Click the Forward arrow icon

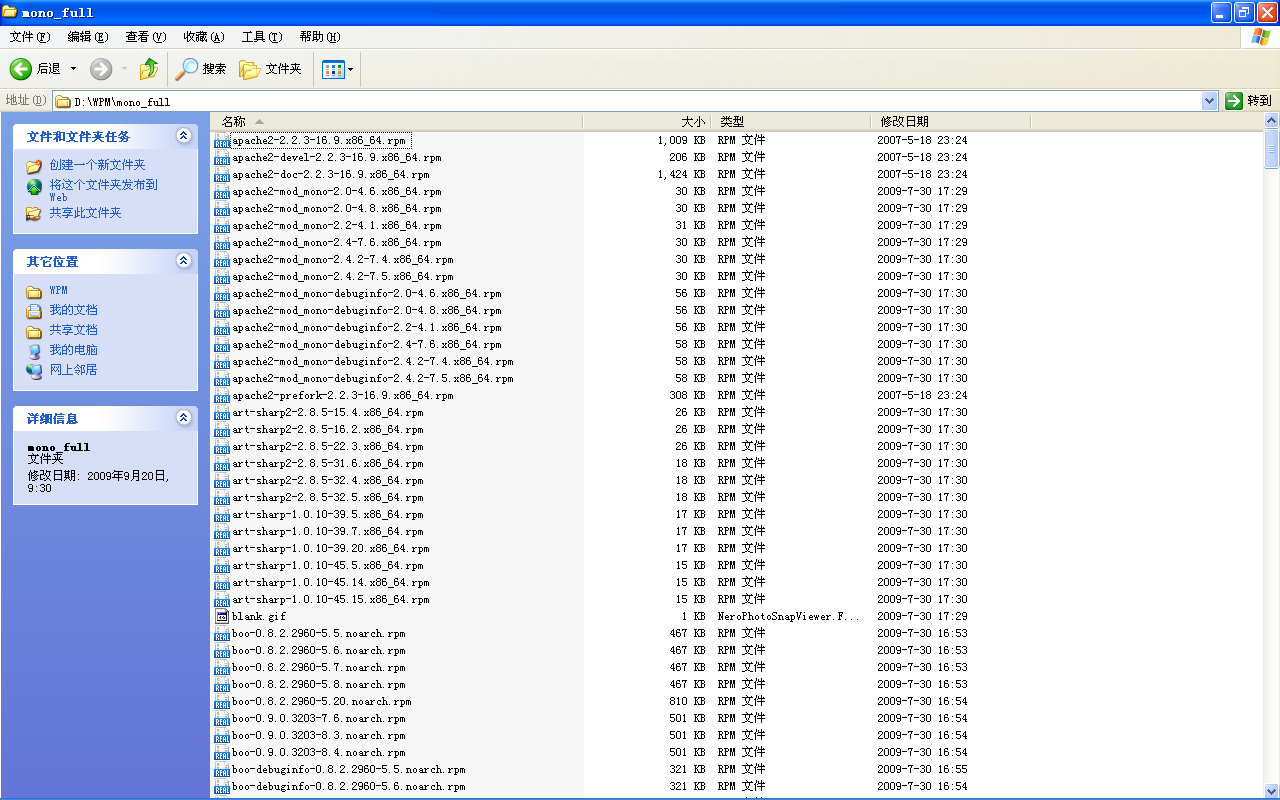pos(101,69)
